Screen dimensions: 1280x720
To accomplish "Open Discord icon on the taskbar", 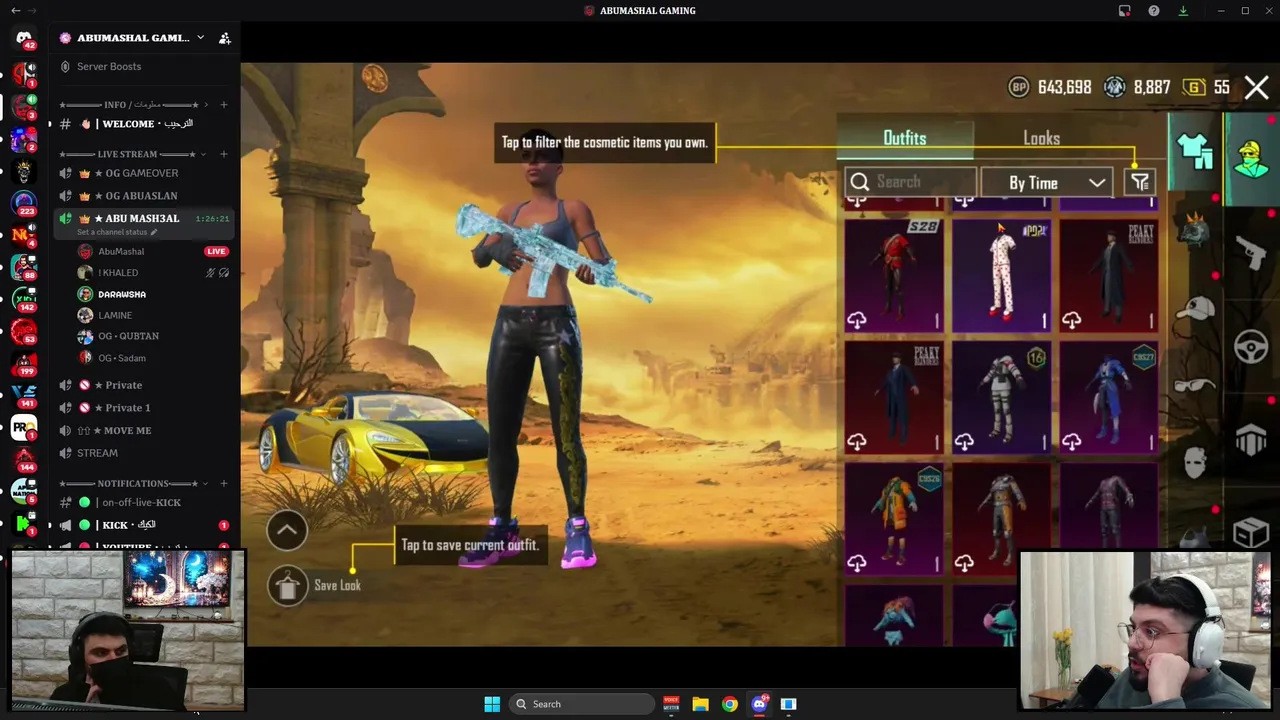I will click(x=759, y=704).
